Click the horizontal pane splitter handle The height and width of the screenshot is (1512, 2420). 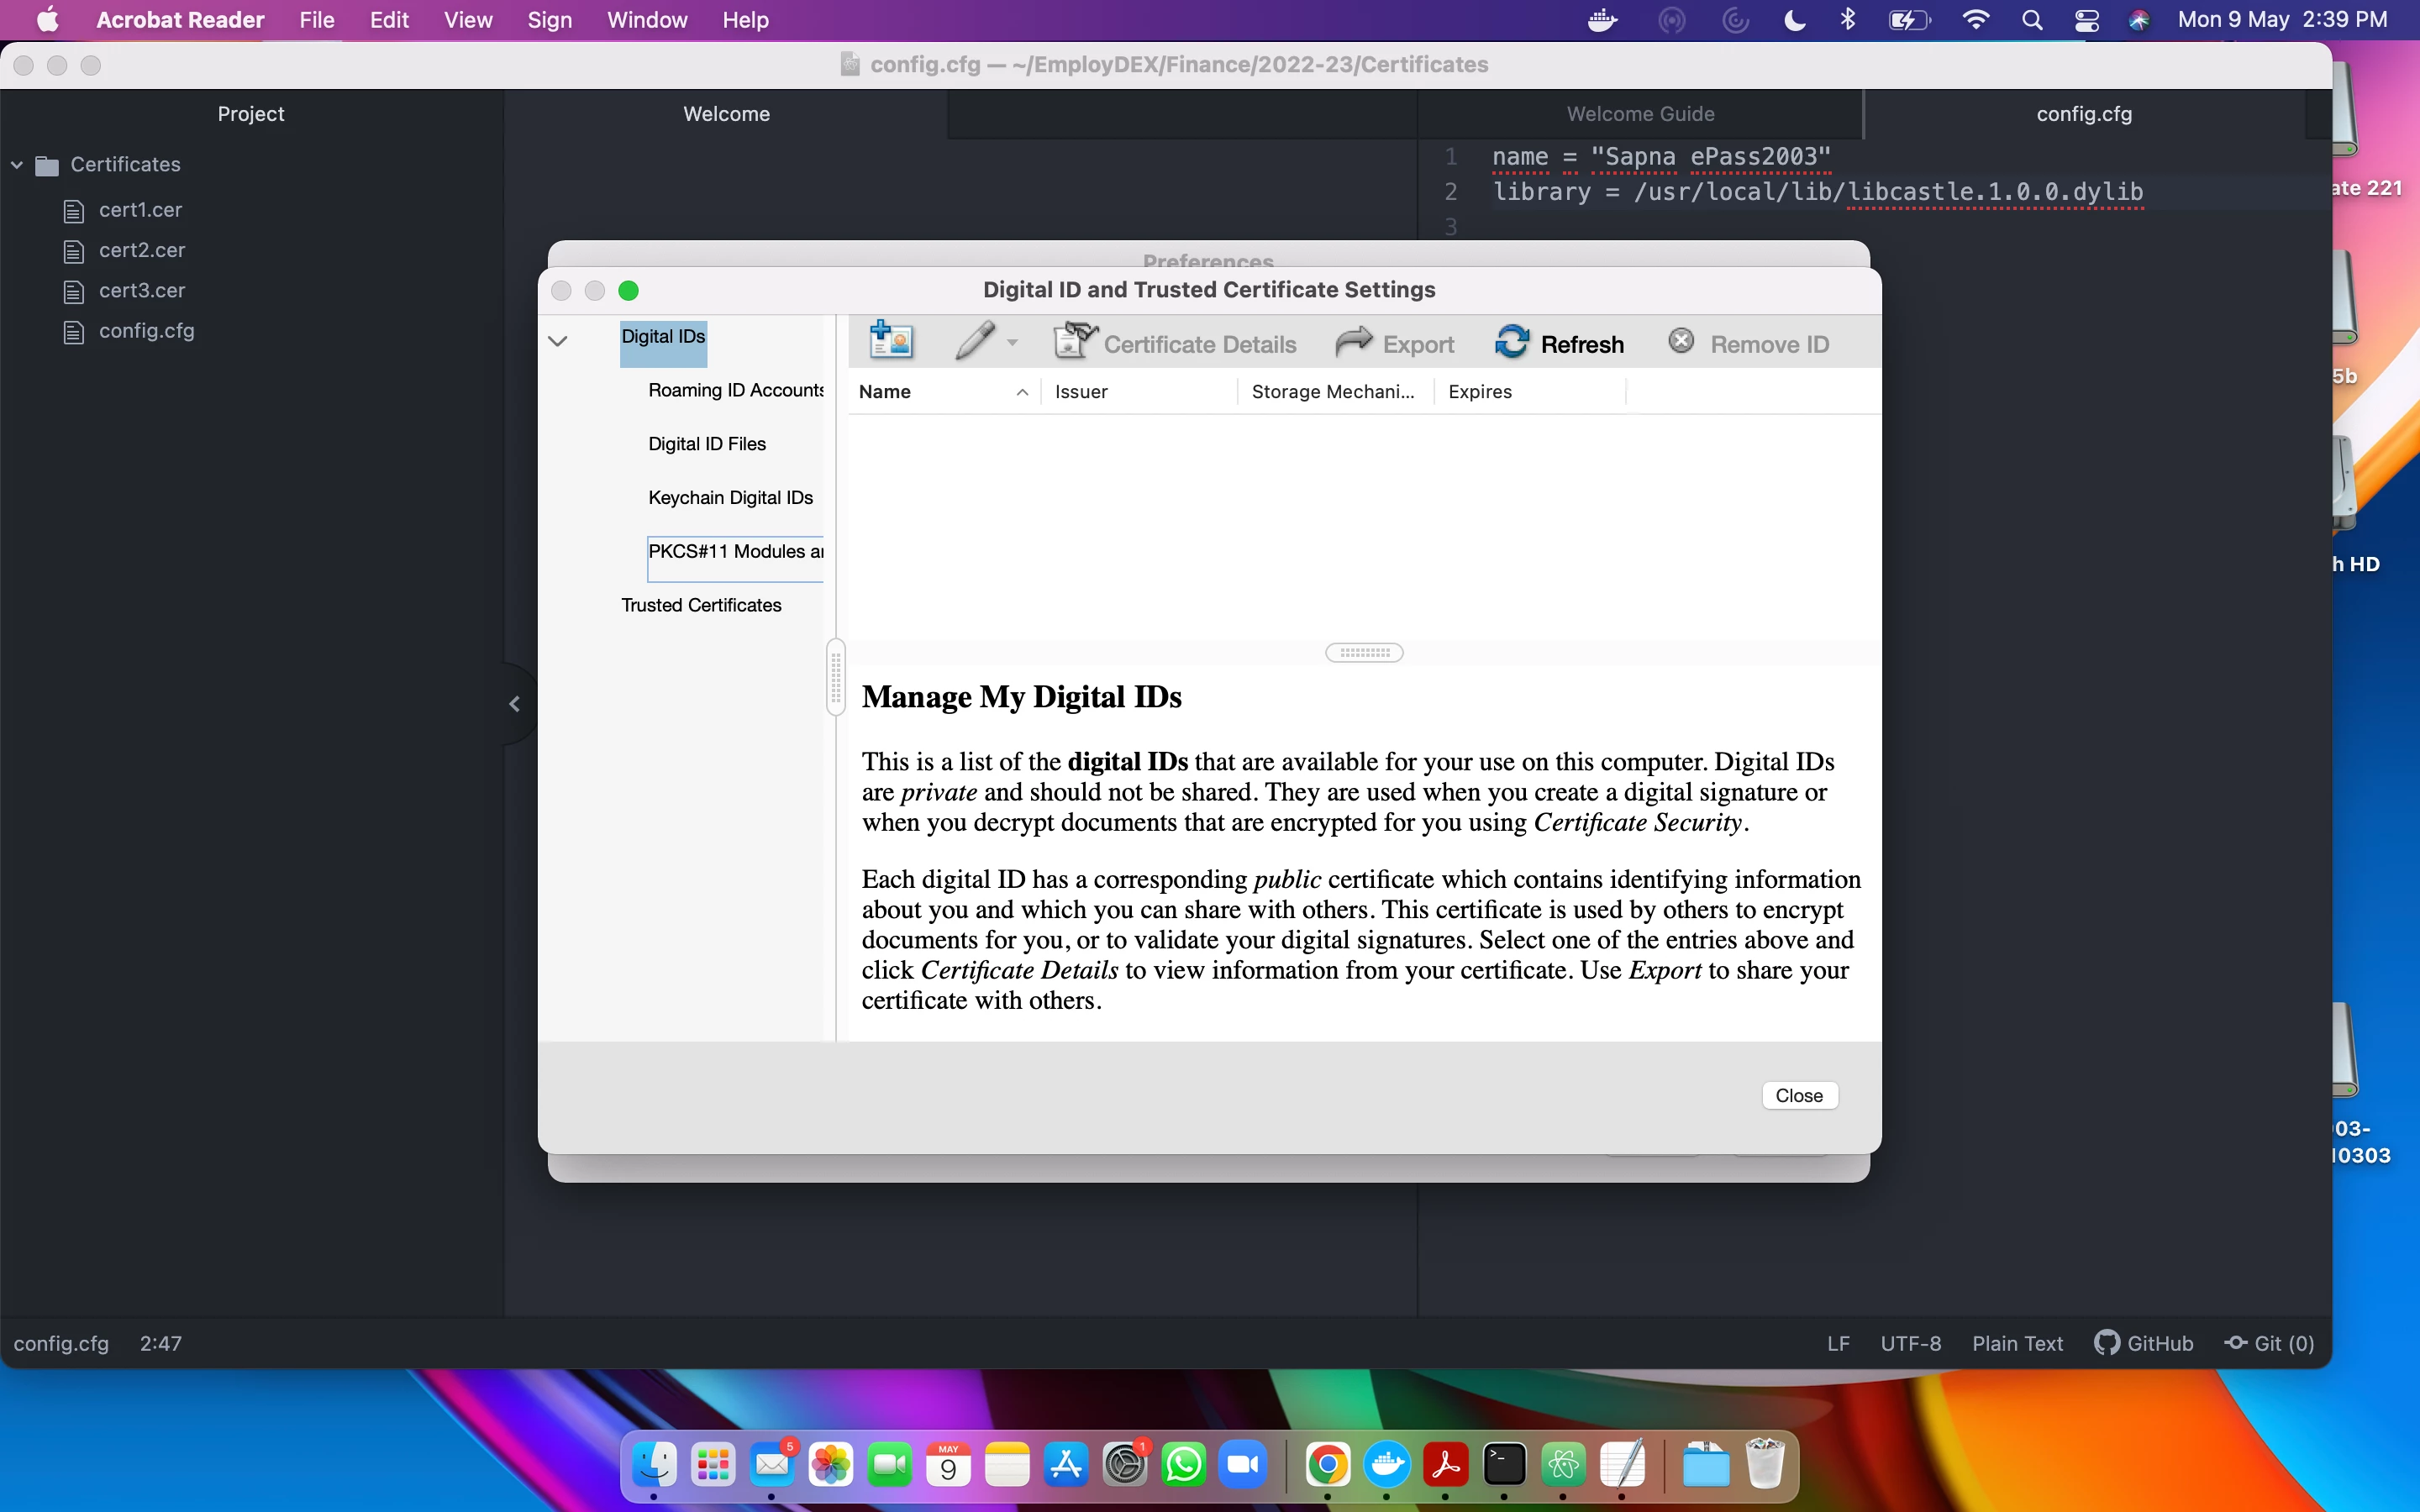click(x=1363, y=653)
